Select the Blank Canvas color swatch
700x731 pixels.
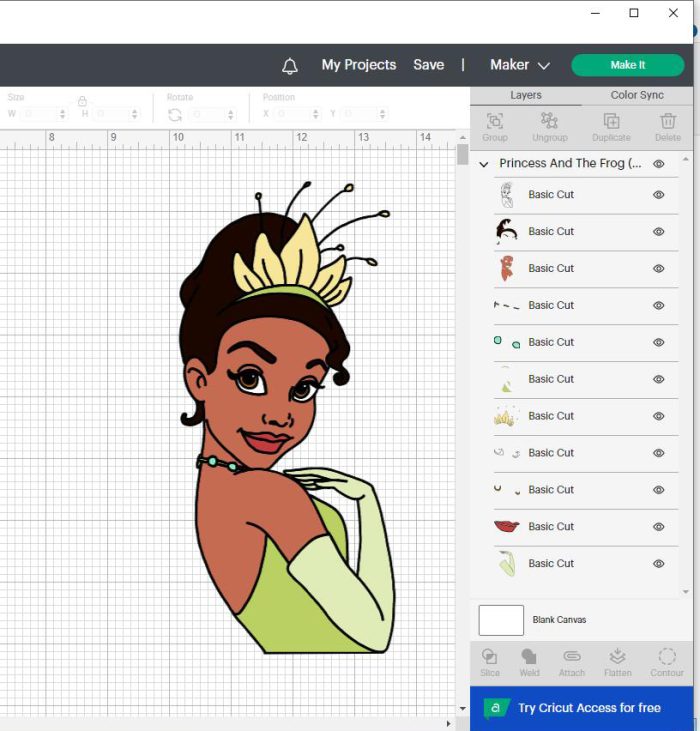501,621
